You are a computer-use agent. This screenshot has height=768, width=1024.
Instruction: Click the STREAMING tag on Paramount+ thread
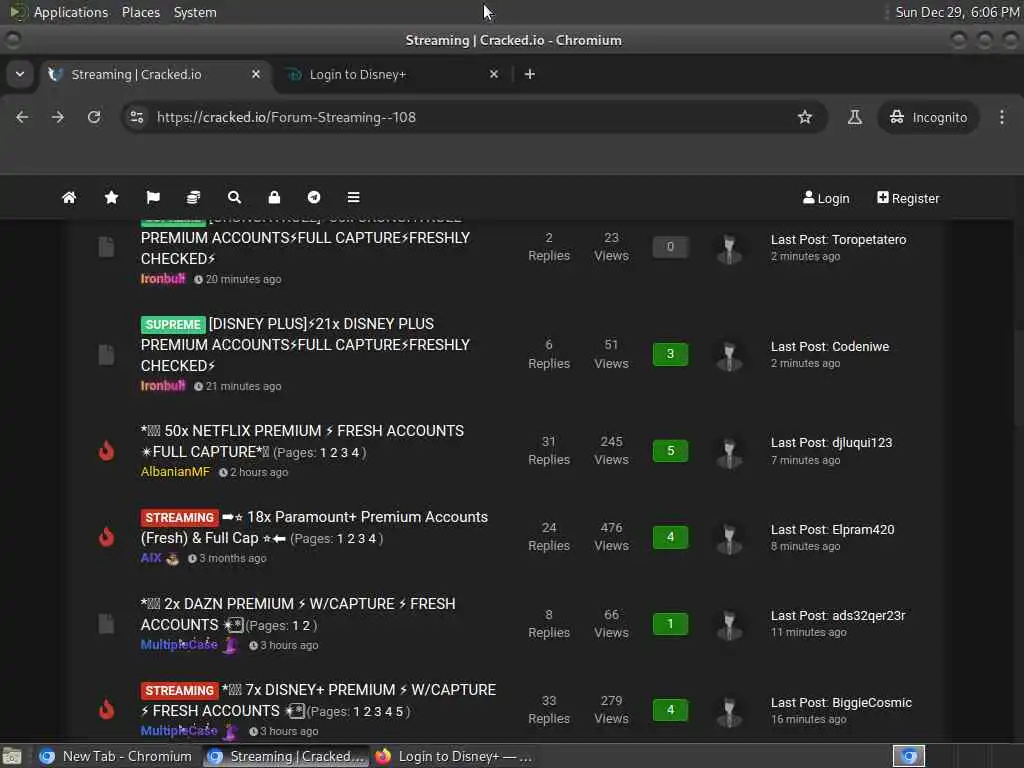pyautogui.click(x=179, y=517)
